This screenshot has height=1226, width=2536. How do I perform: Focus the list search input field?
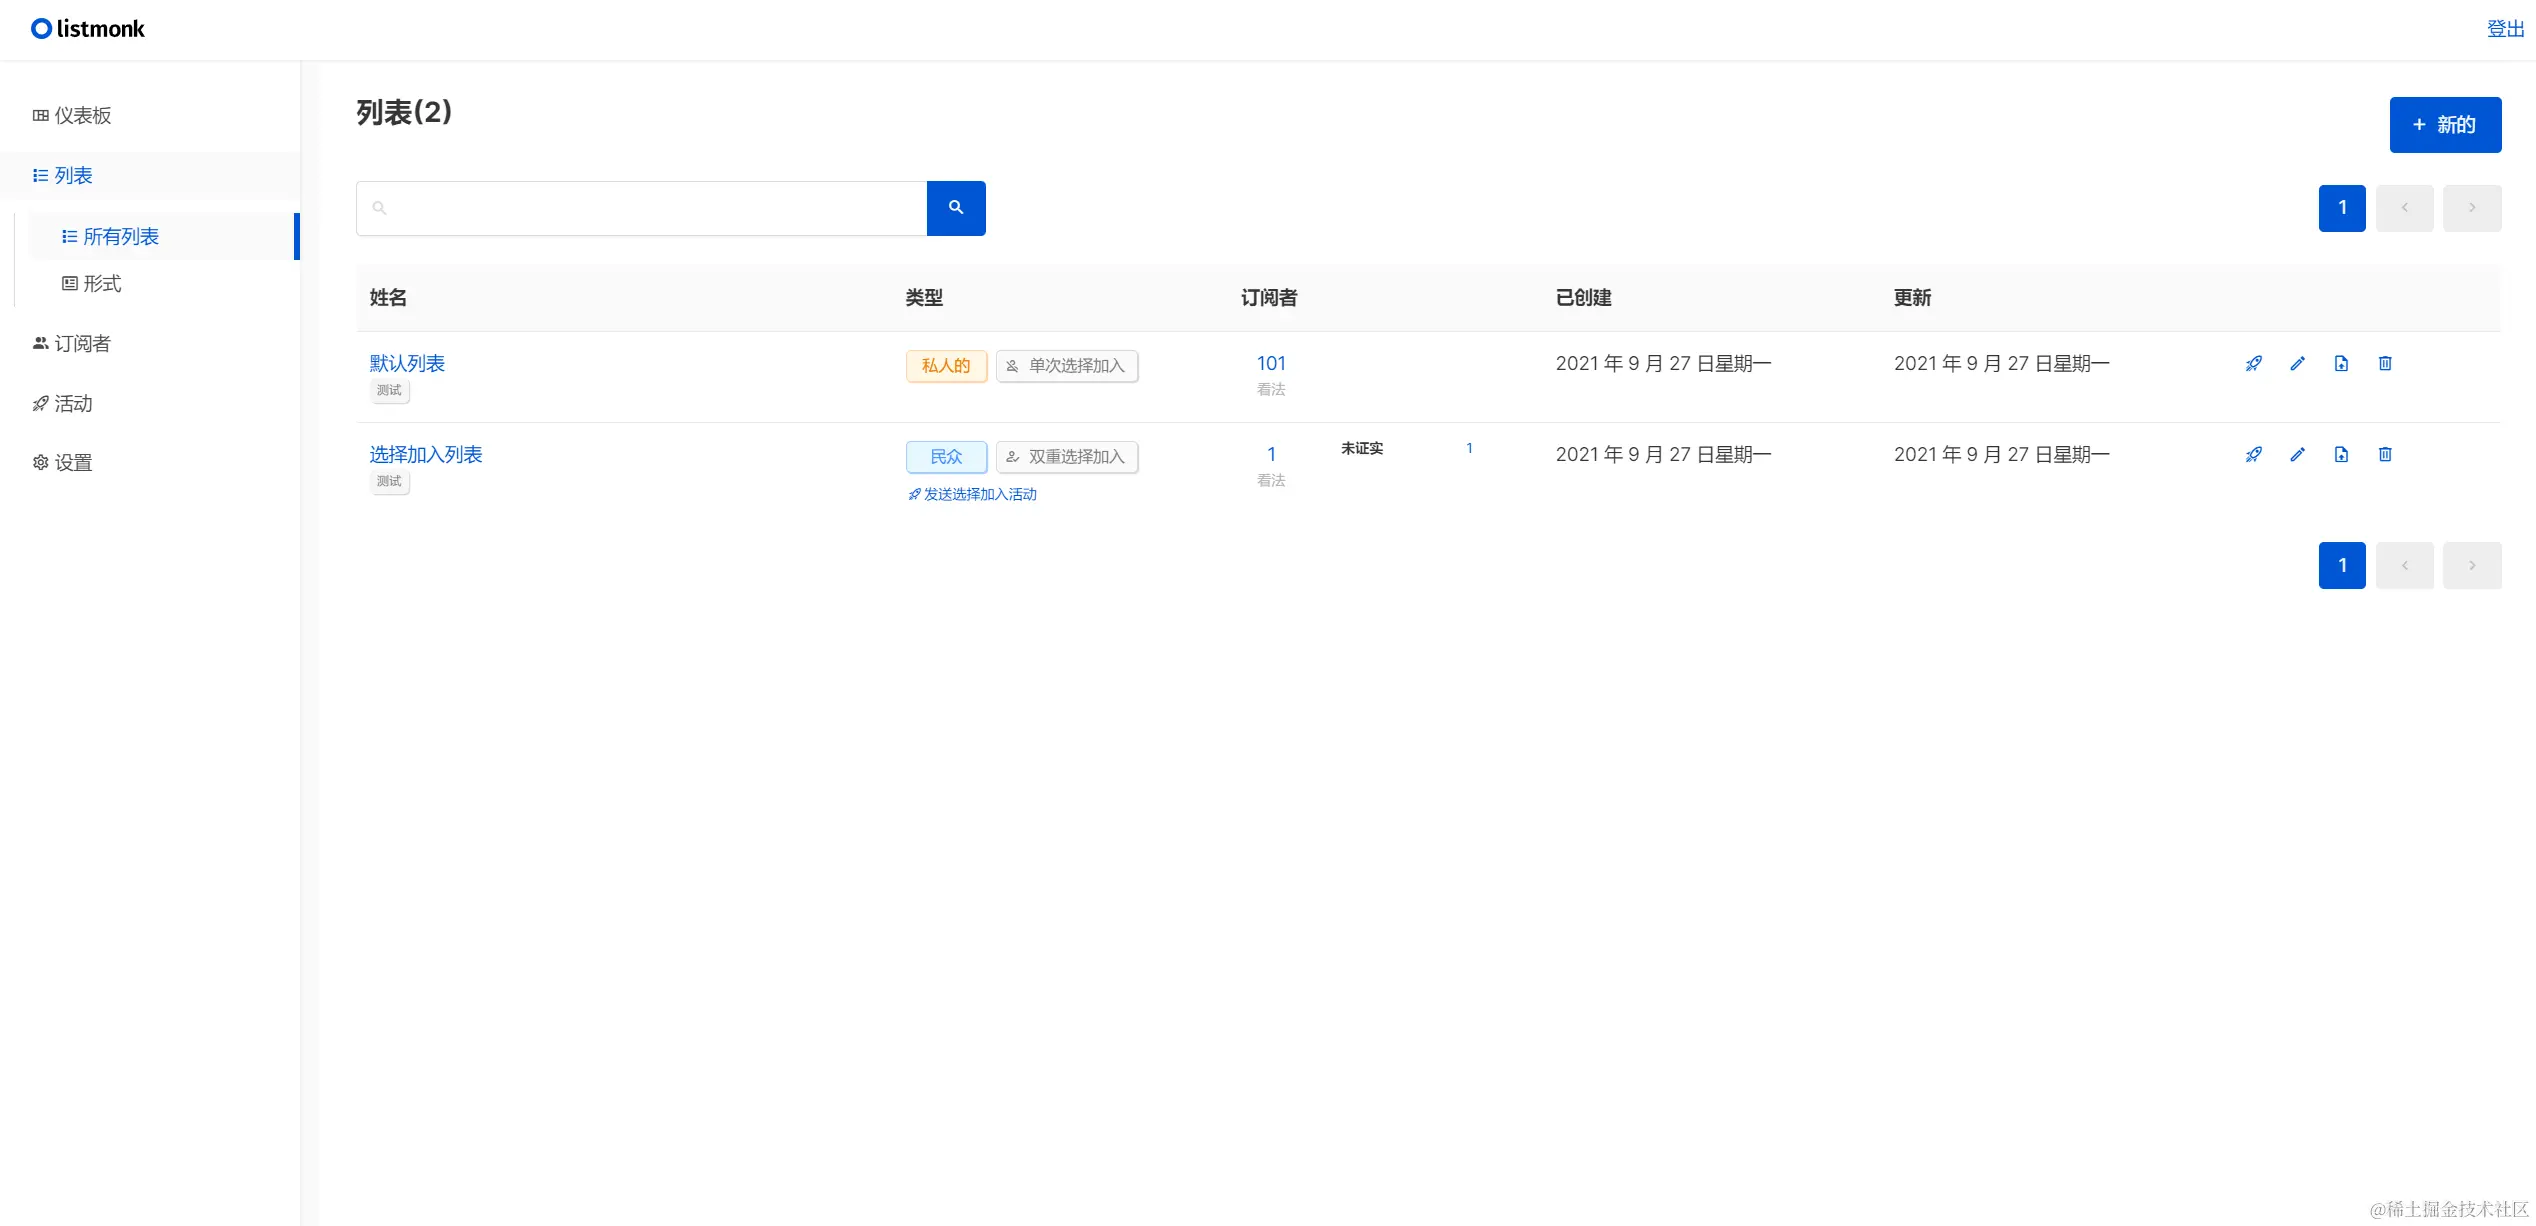650,208
